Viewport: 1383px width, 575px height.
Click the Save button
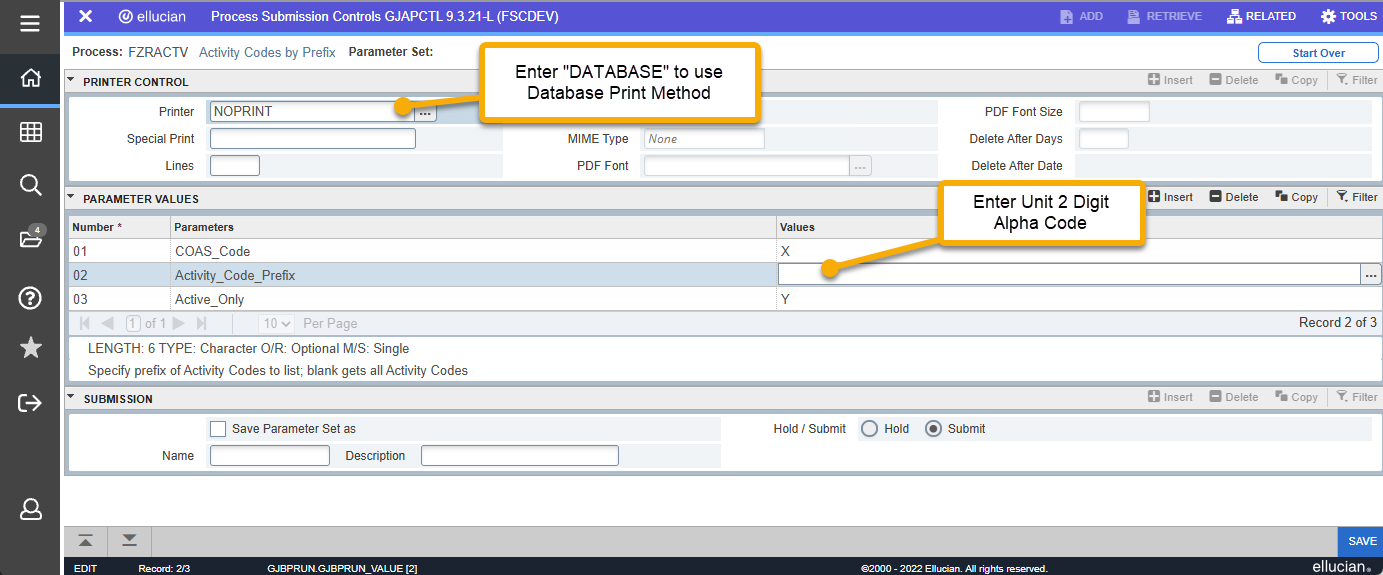pyautogui.click(x=1361, y=541)
